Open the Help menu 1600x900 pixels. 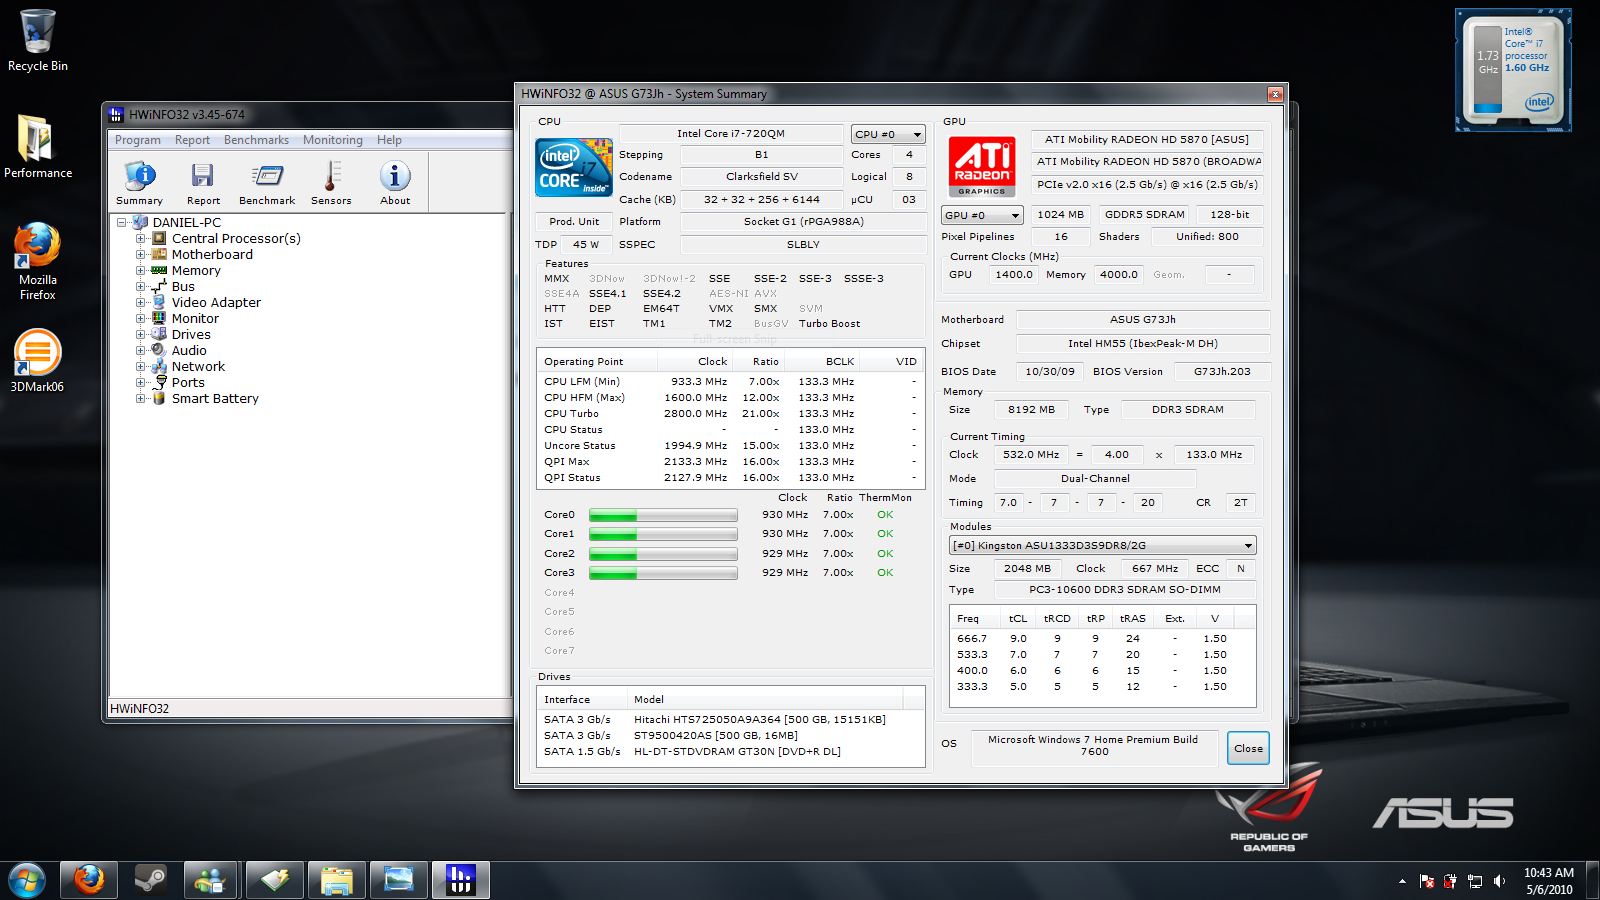[389, 140]
